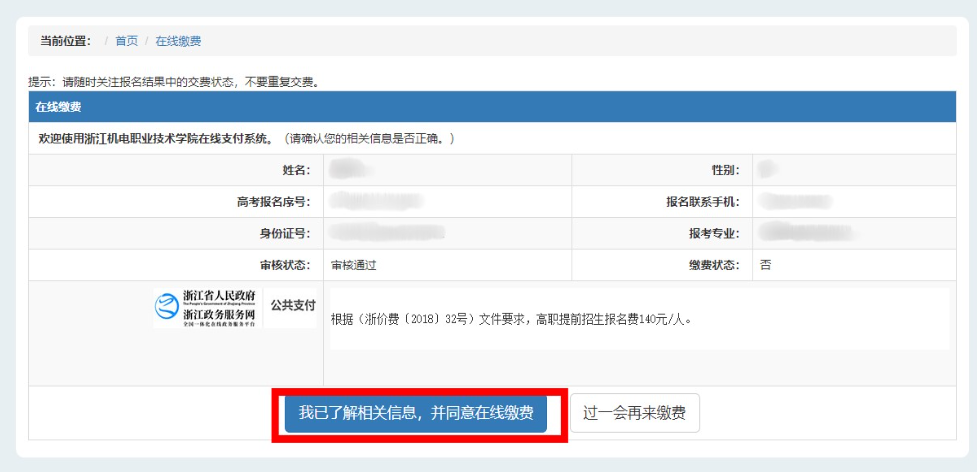
Task: Click the 公共支付 label beside the logo
Action: point(292,305)
